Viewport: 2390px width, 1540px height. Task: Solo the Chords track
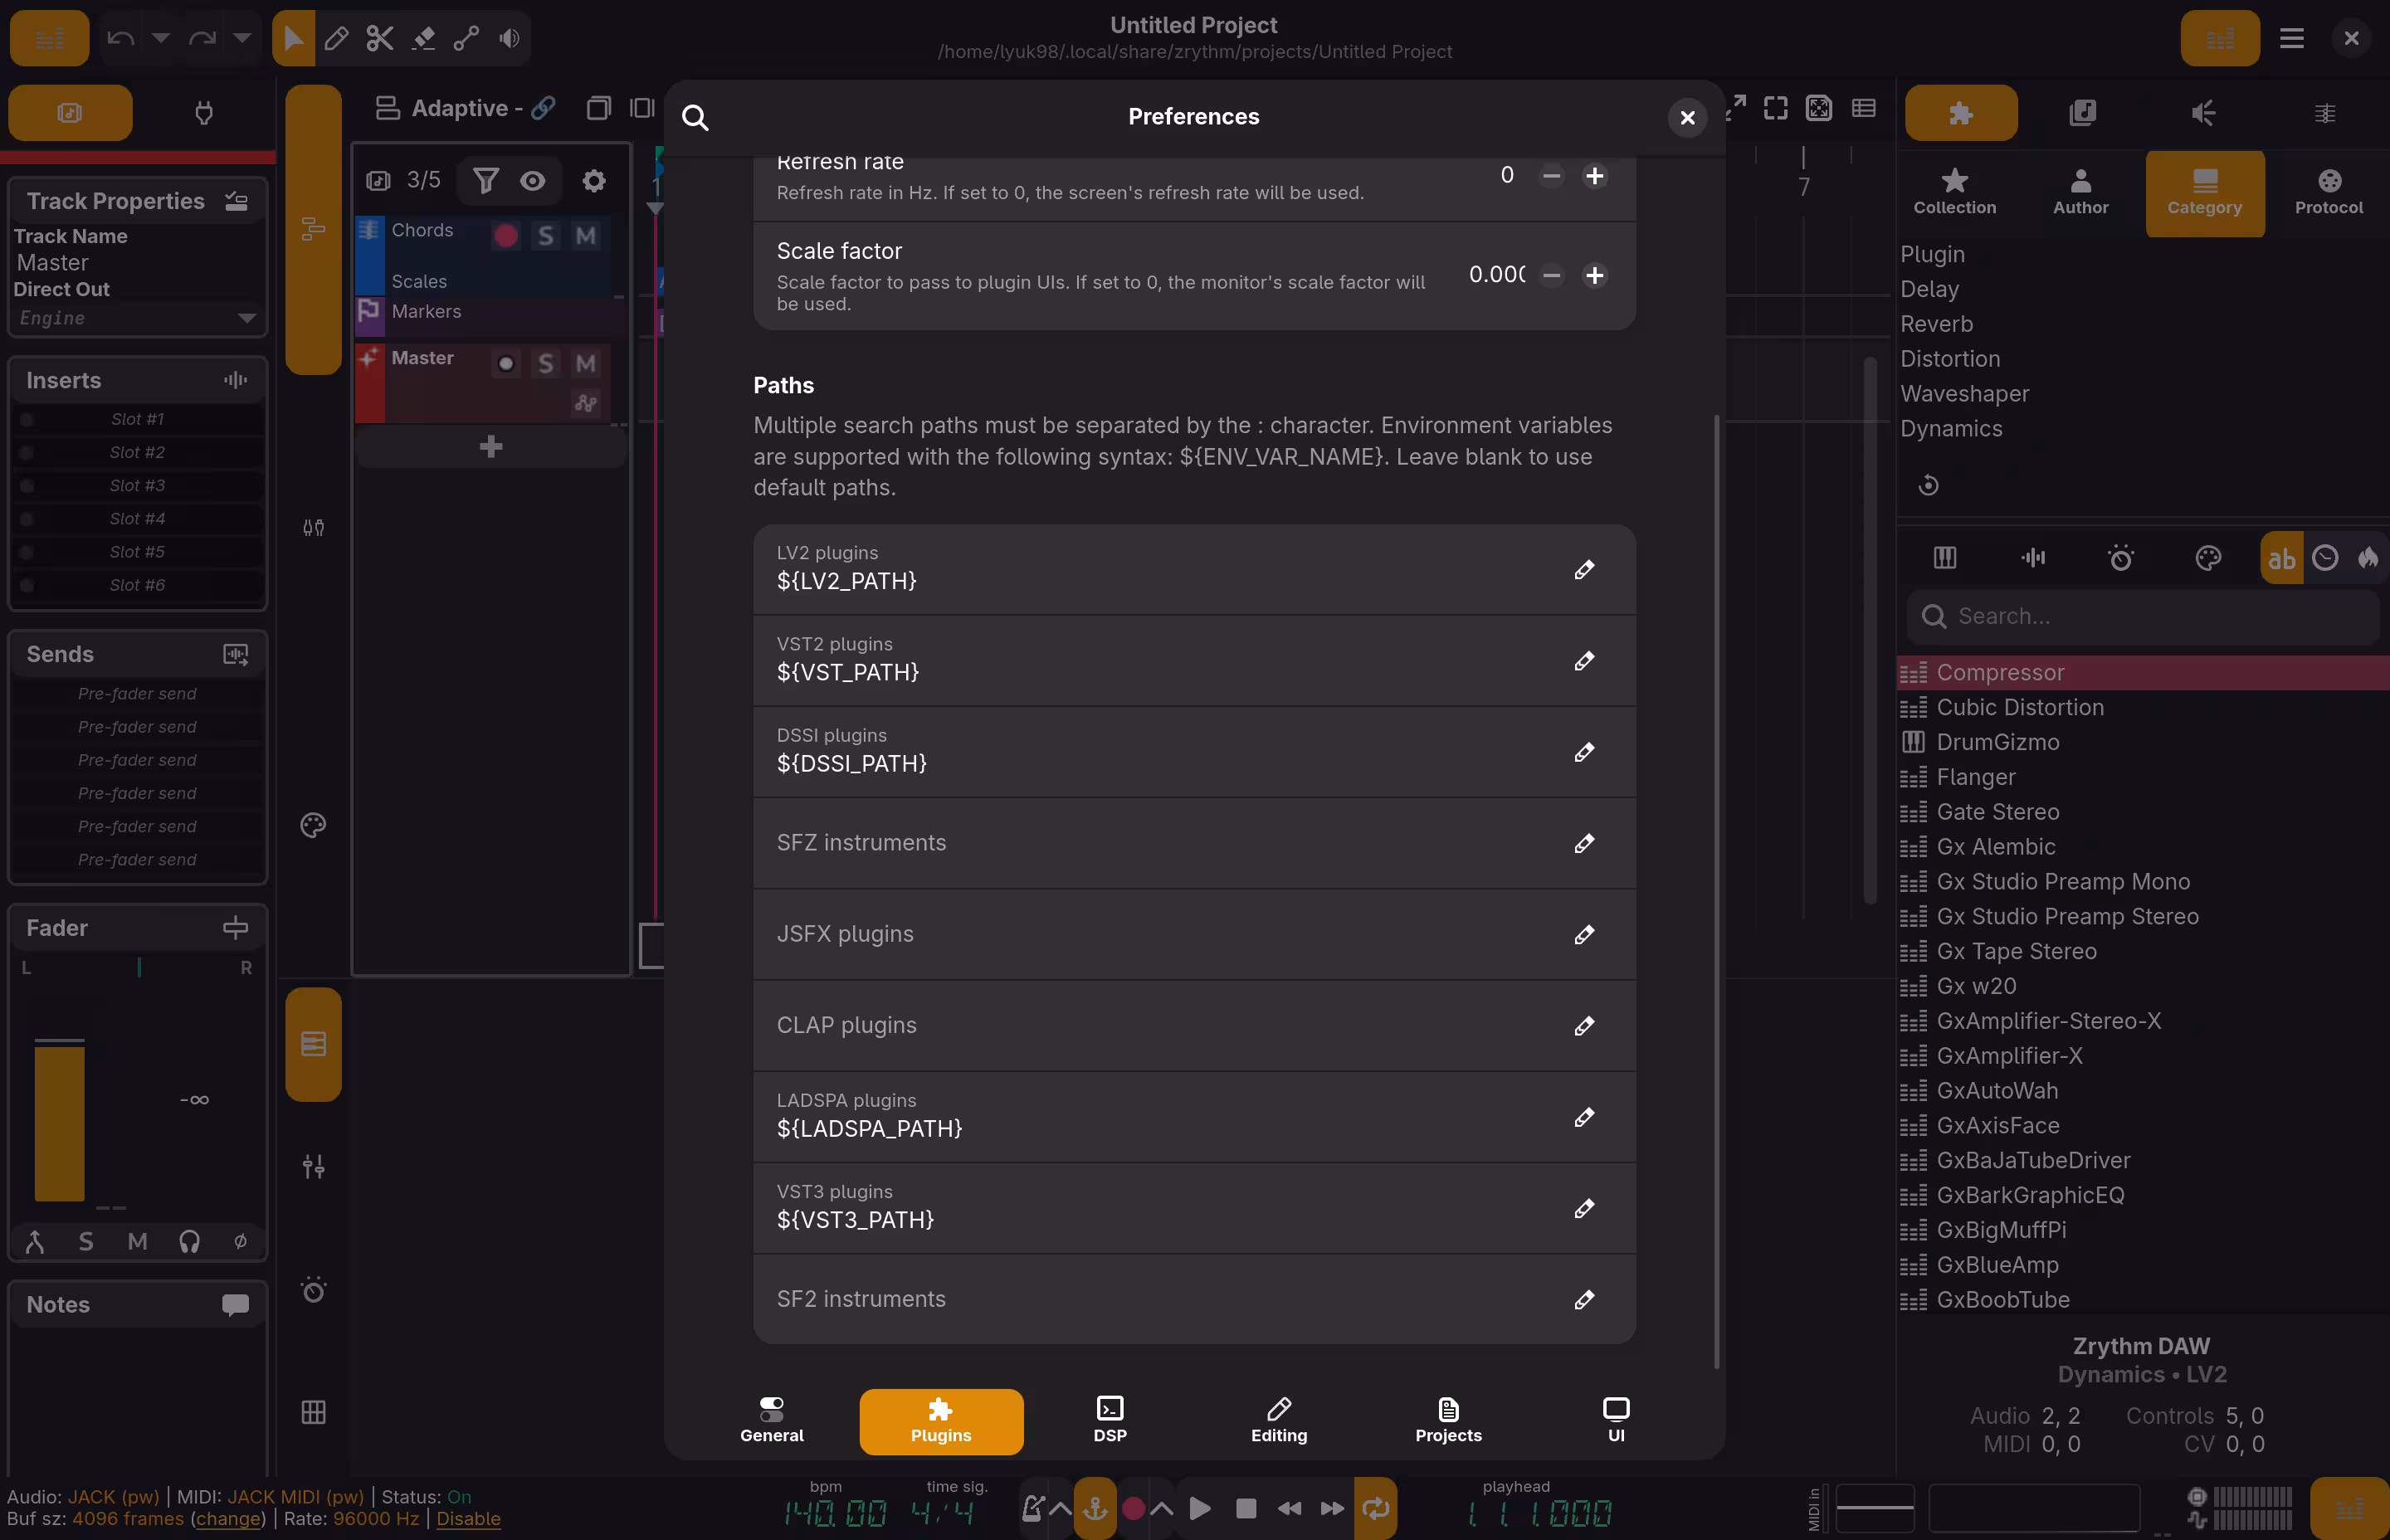545,235
